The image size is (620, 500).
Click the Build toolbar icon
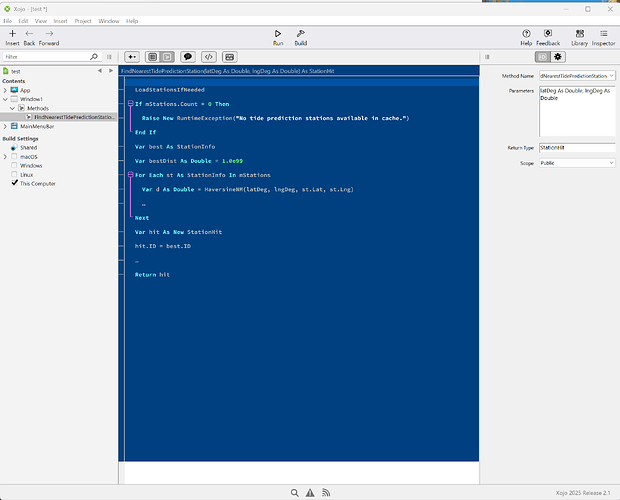coord(300,35)
